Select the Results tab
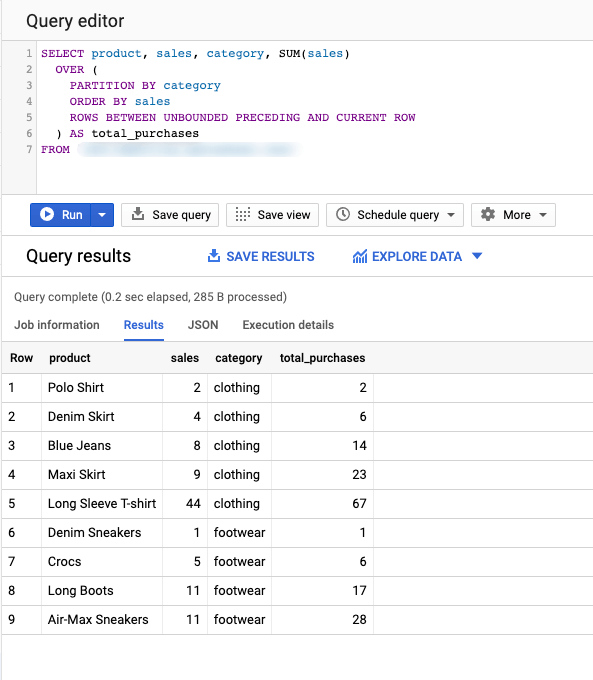 [x=144, y=325]
